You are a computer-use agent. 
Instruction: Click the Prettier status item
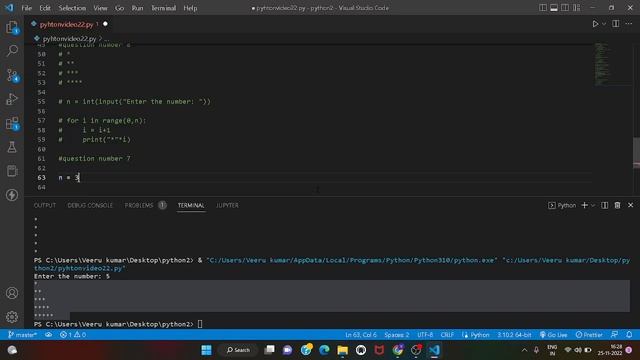[x=589, y=335]
